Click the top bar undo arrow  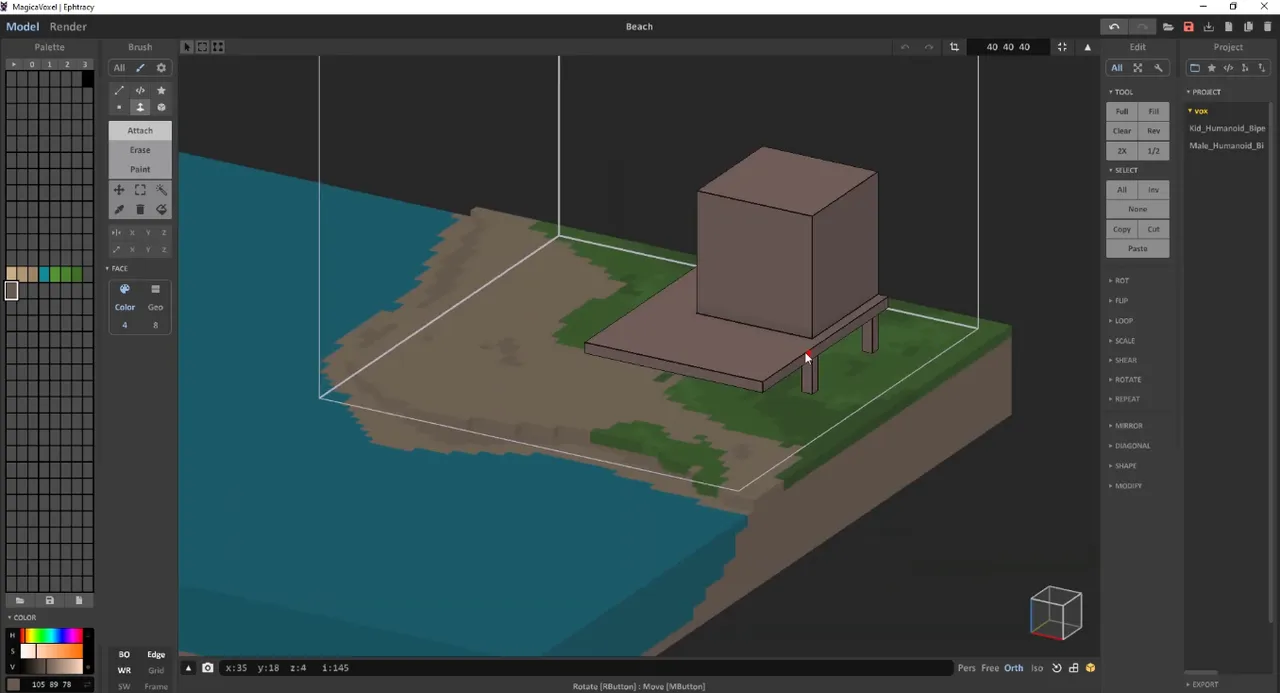(1114, 27)
